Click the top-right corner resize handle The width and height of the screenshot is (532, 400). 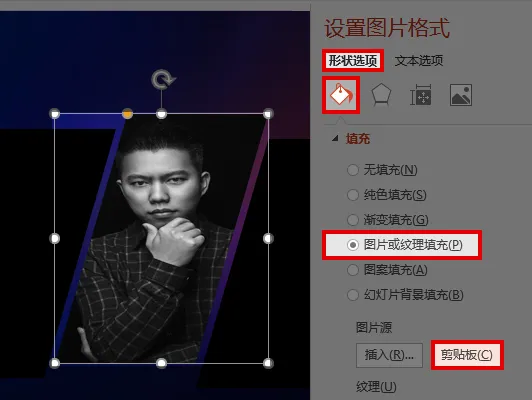click(268, 114)
